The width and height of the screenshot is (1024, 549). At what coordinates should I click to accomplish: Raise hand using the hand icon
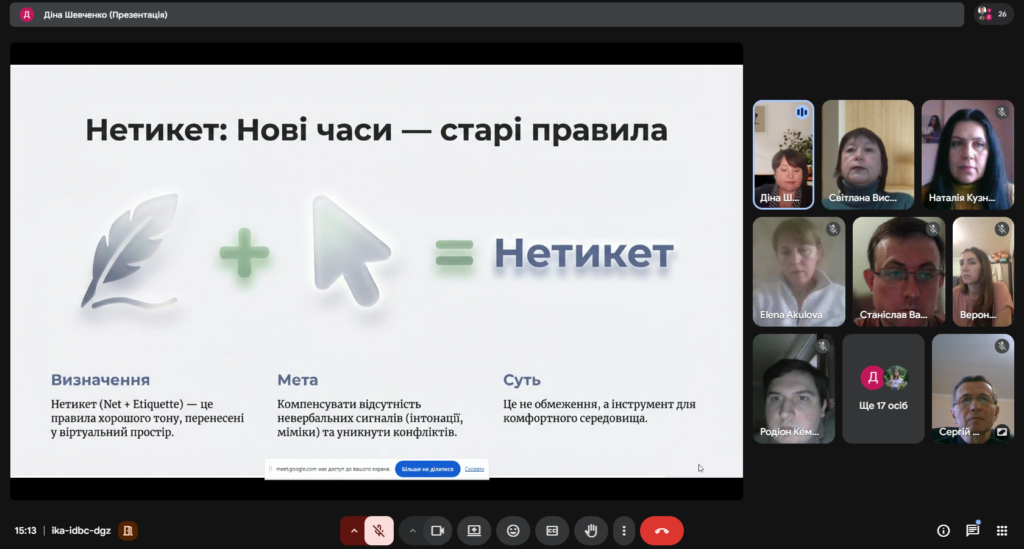pos(591,530)
